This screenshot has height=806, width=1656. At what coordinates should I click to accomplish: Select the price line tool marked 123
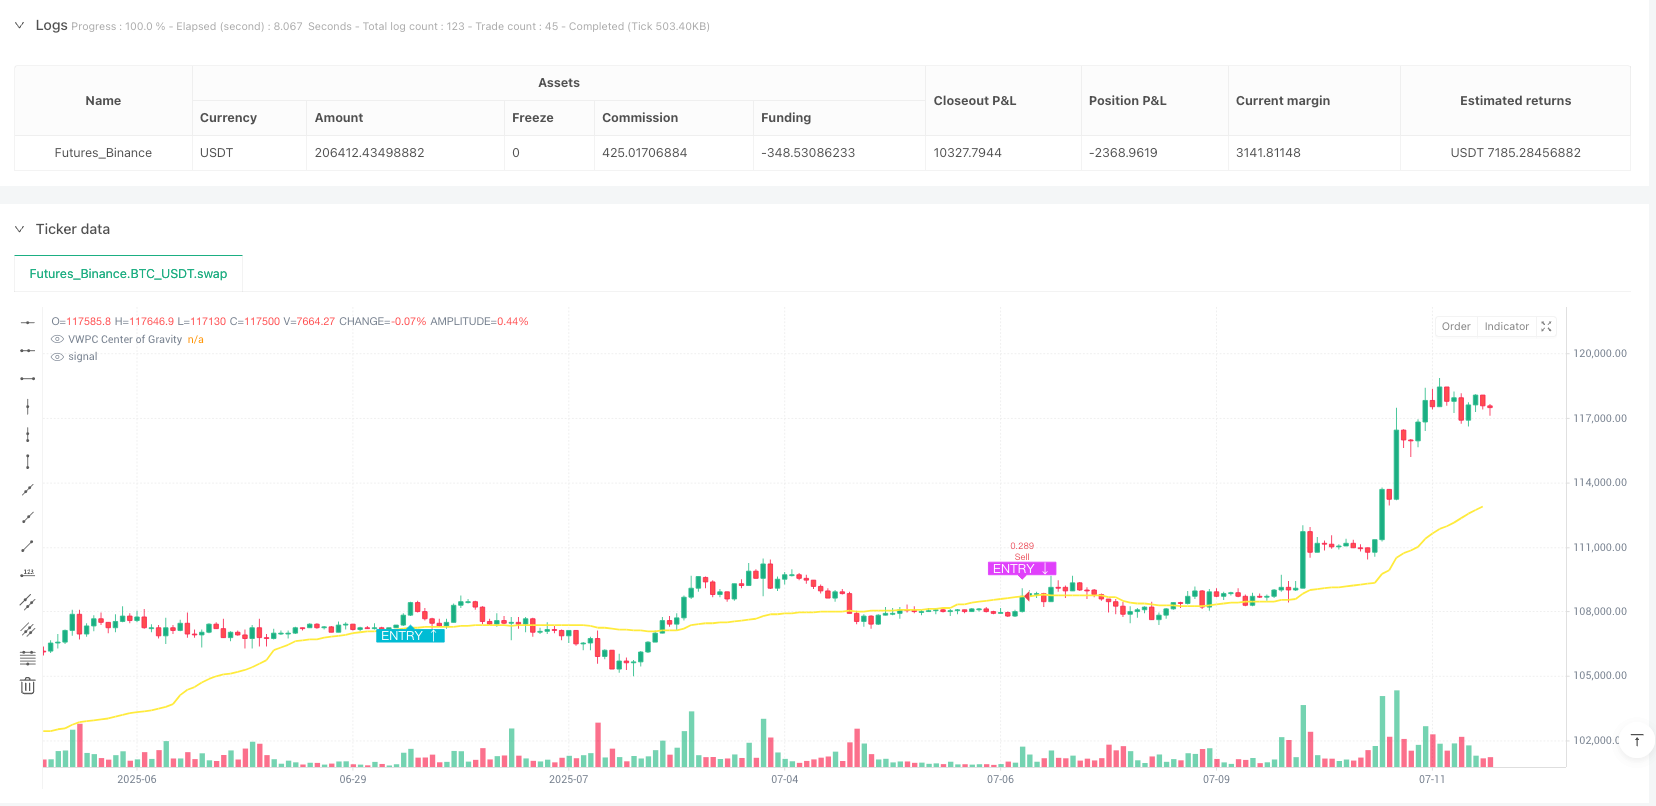(28, 573)
